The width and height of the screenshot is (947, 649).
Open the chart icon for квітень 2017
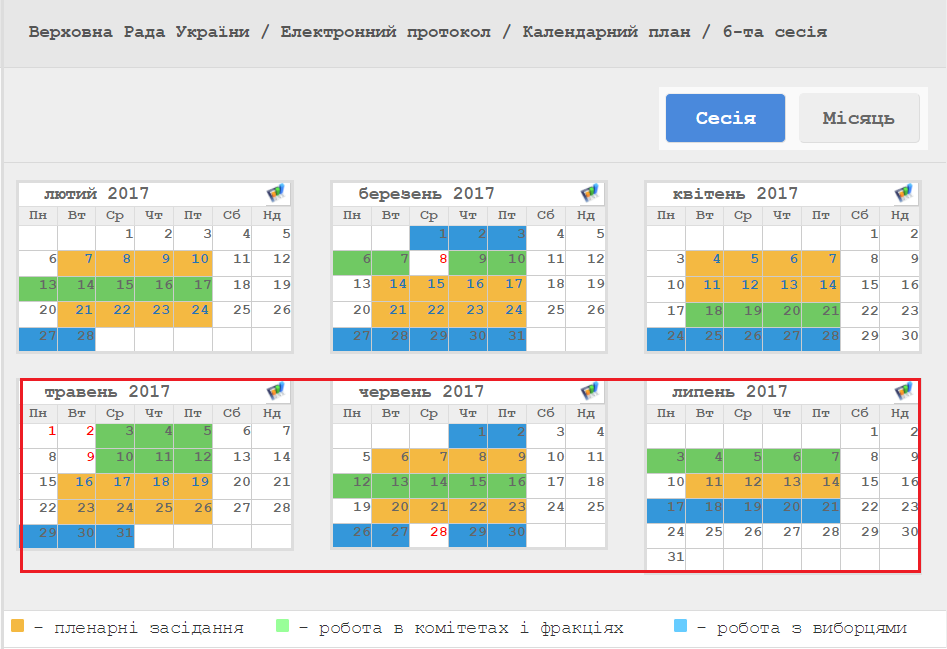click(x=905, y=193)
